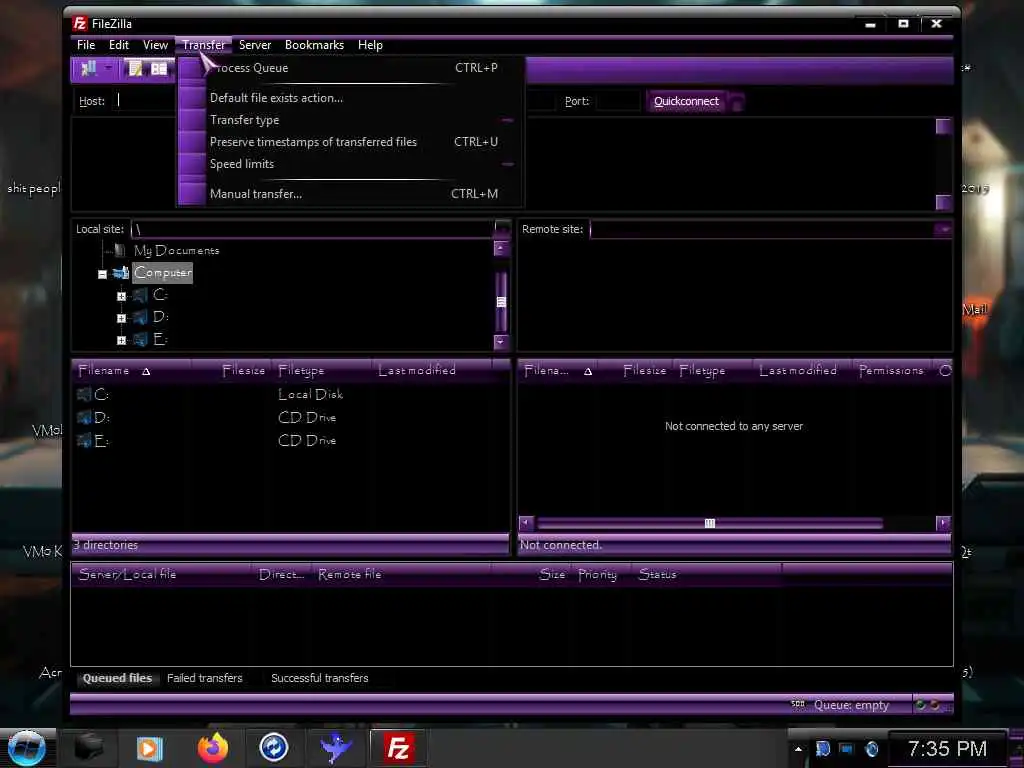Select the E: CD Drive row
1024x768 pixels.
(290, 441)
